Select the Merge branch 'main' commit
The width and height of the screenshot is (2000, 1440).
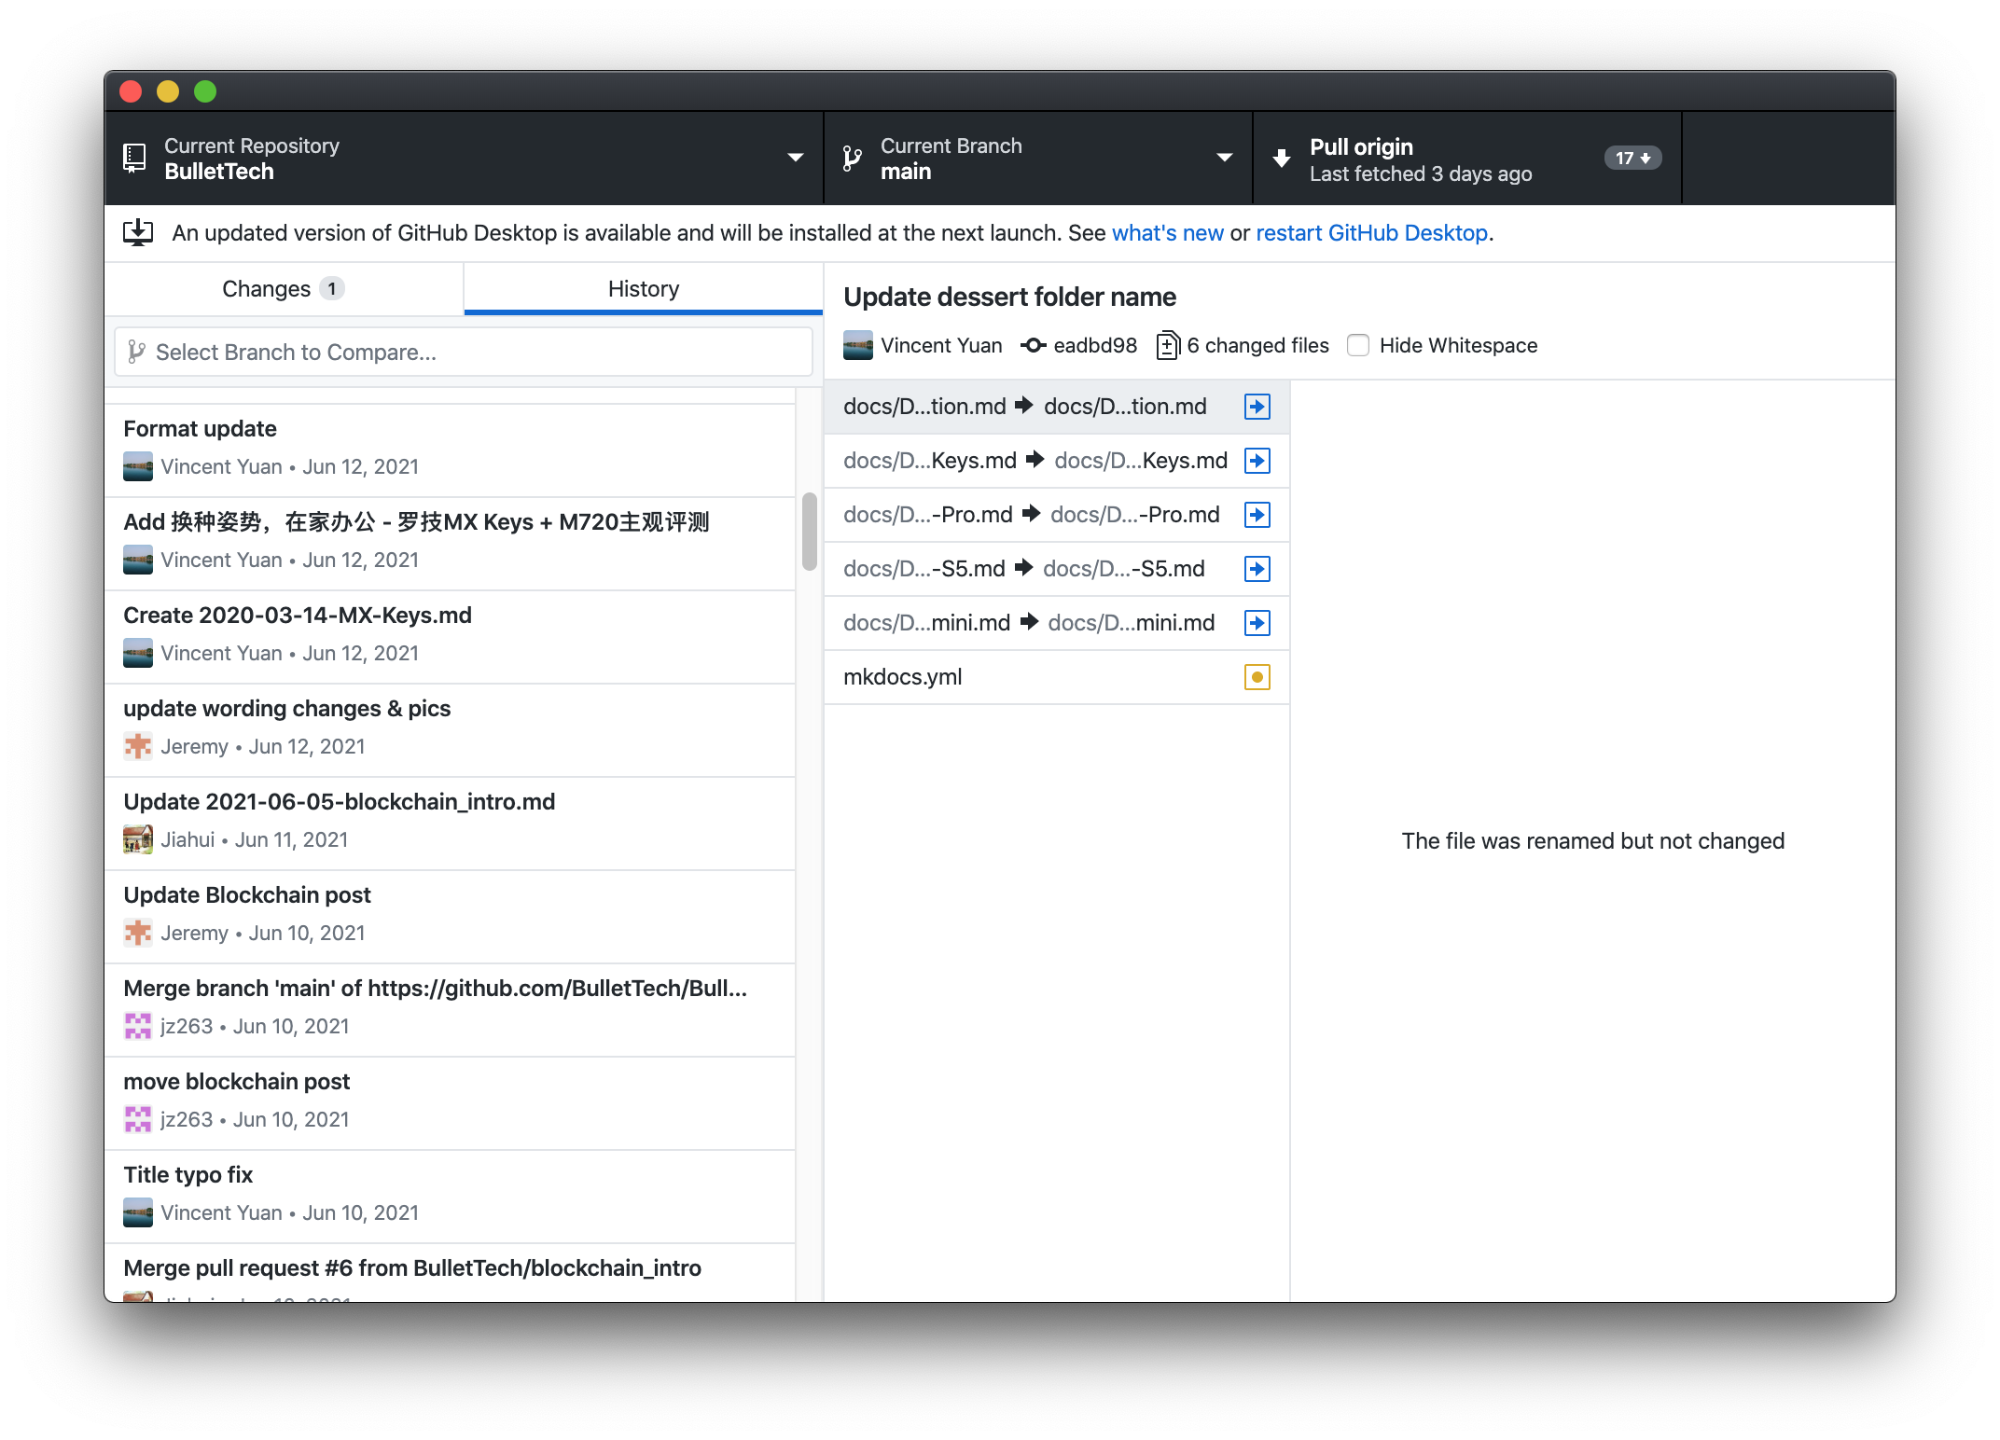(x=450, y=1009)
